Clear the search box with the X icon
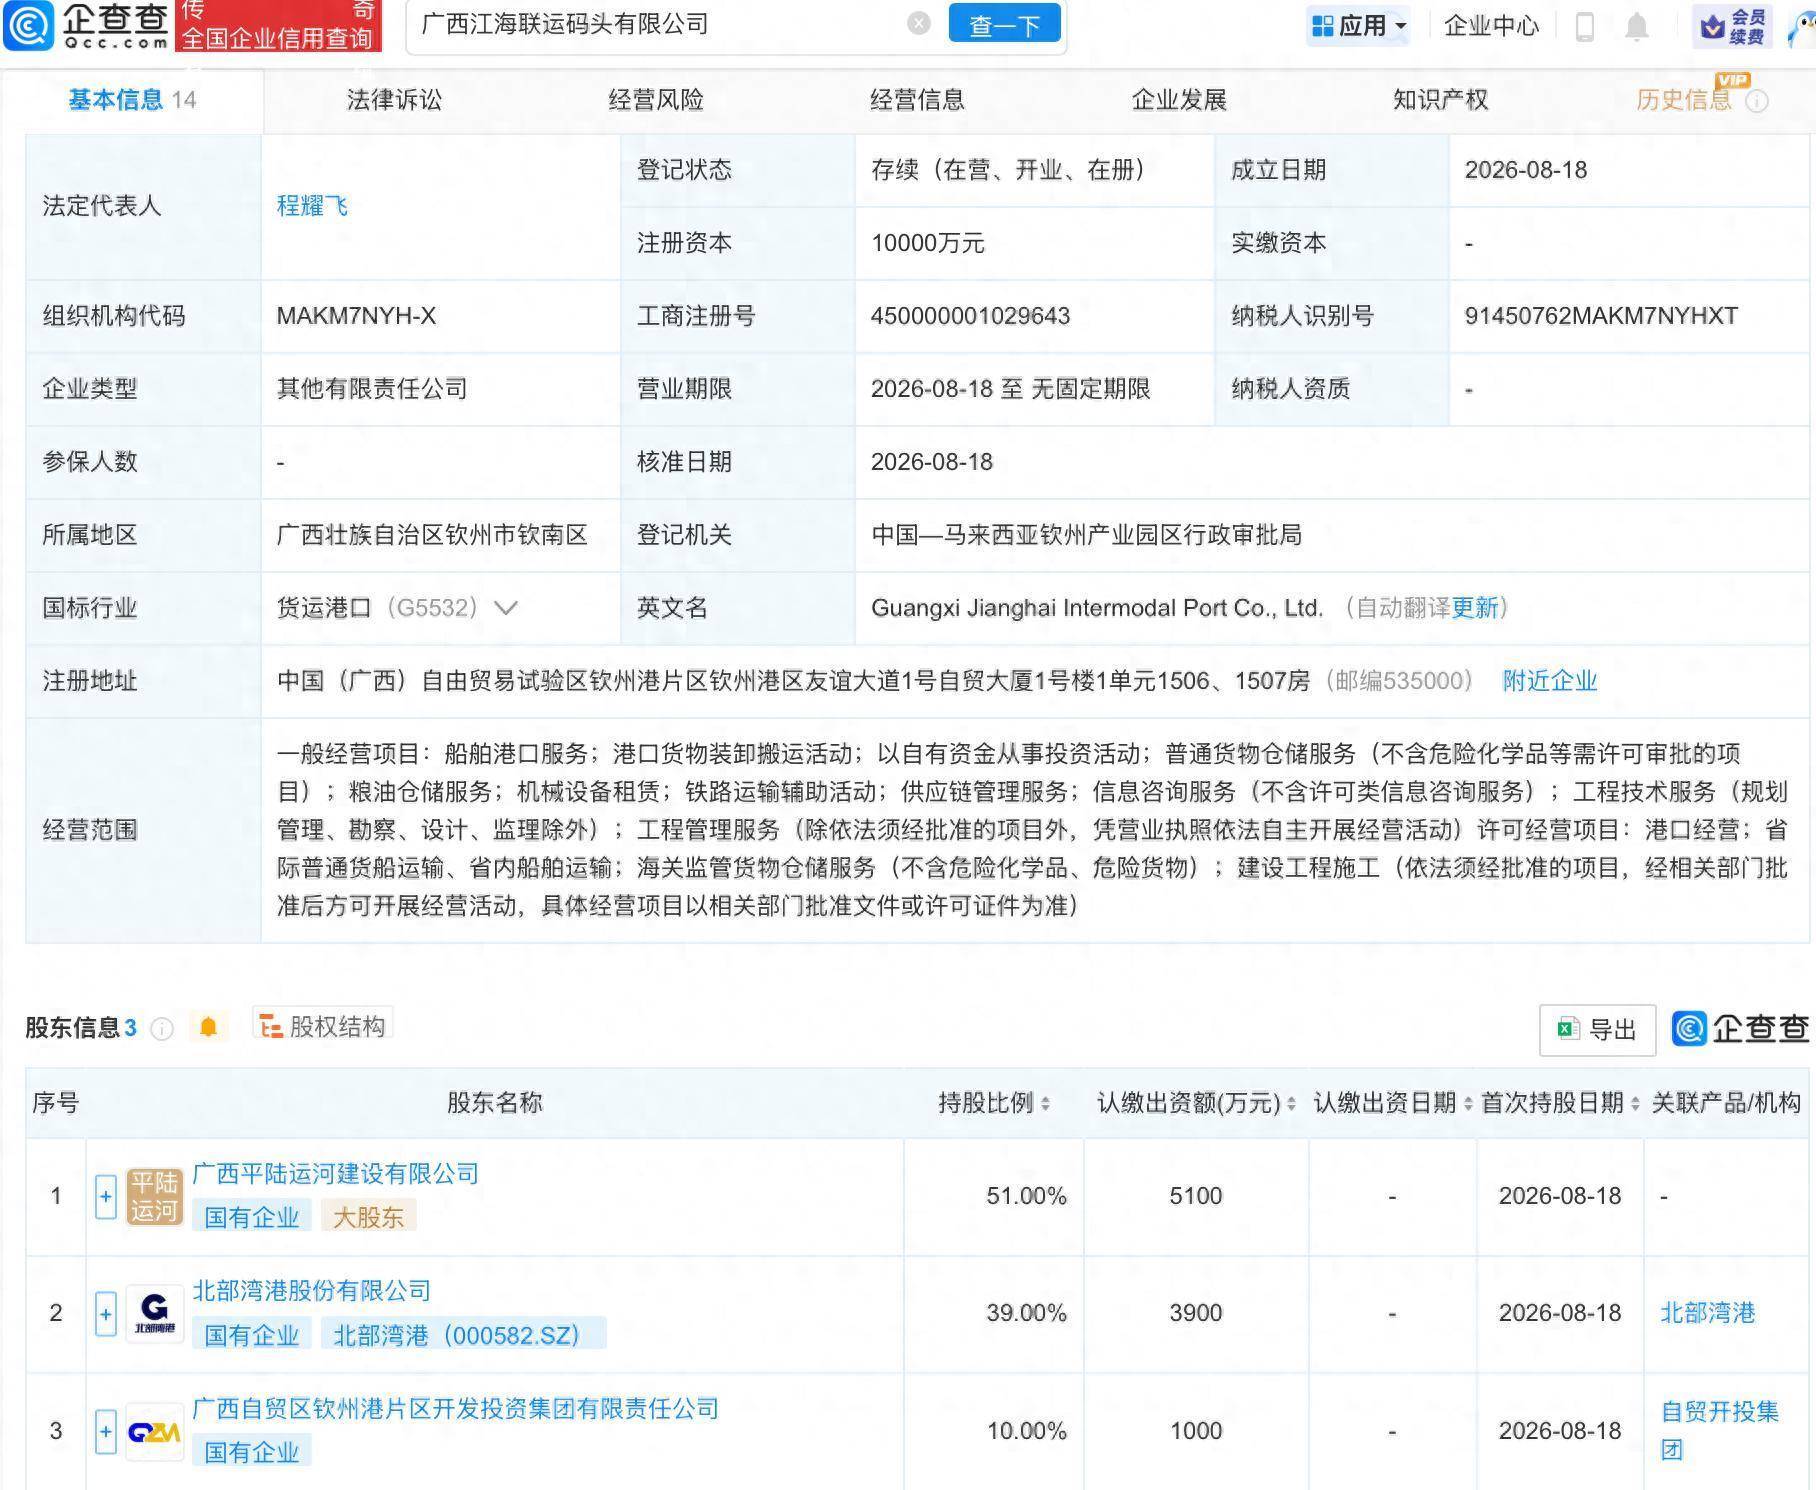 [x=918, y=24]
